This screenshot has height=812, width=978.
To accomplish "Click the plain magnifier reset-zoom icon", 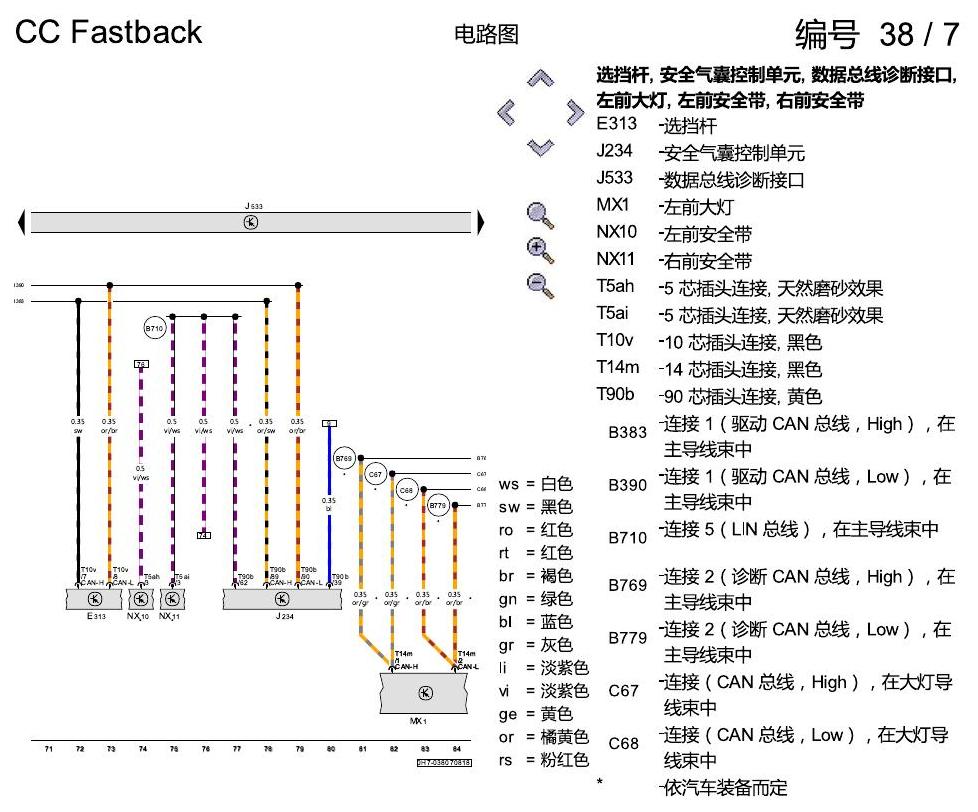I will click(x=540, y=216).
